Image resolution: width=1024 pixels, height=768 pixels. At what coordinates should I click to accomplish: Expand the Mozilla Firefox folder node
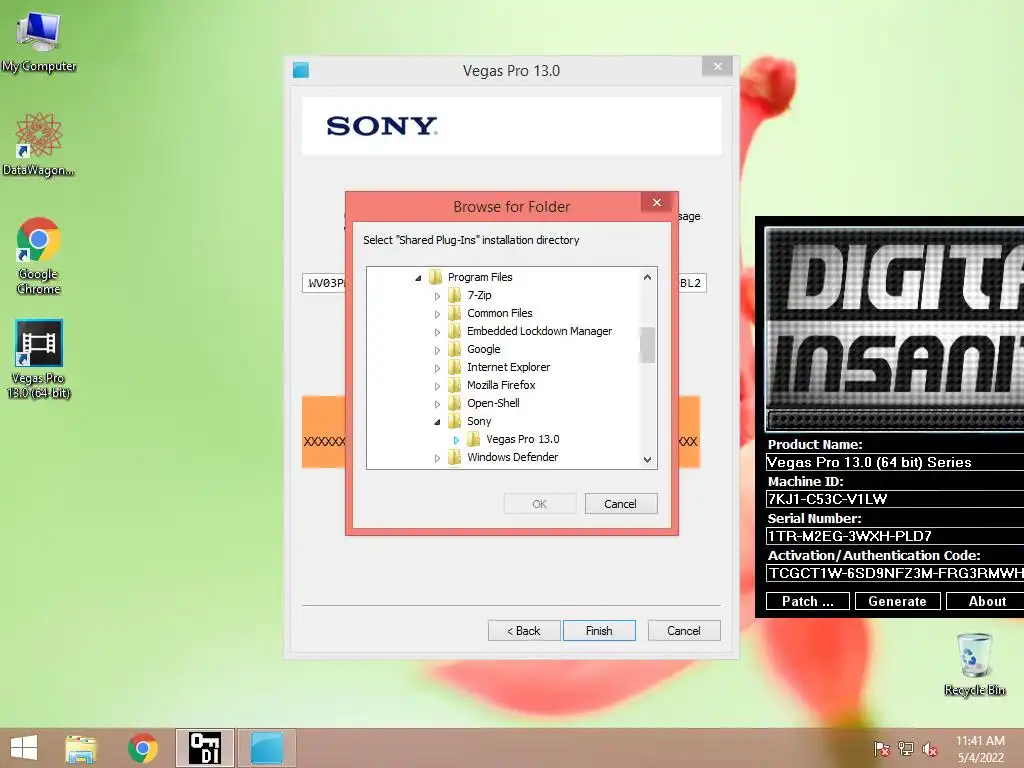coord(437,386)
